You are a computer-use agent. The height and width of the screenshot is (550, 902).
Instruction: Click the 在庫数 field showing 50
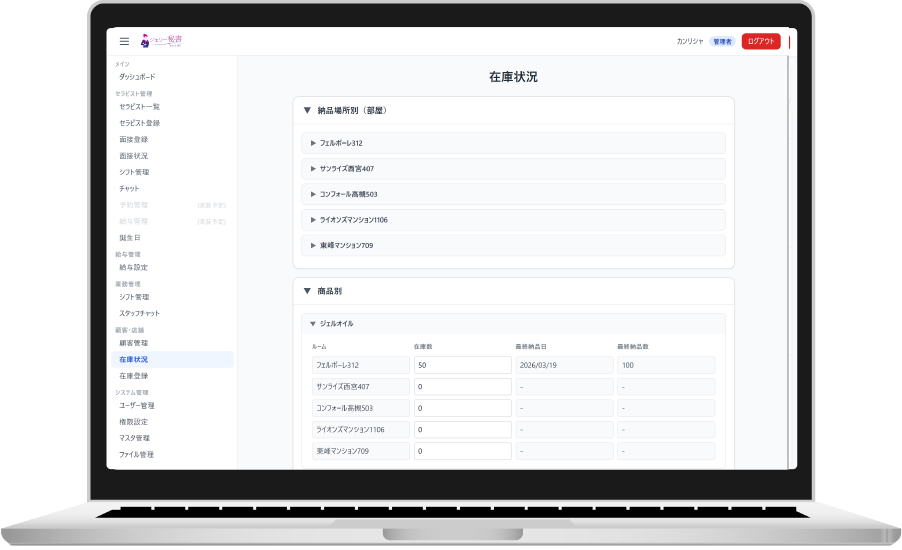click(463, 365)
